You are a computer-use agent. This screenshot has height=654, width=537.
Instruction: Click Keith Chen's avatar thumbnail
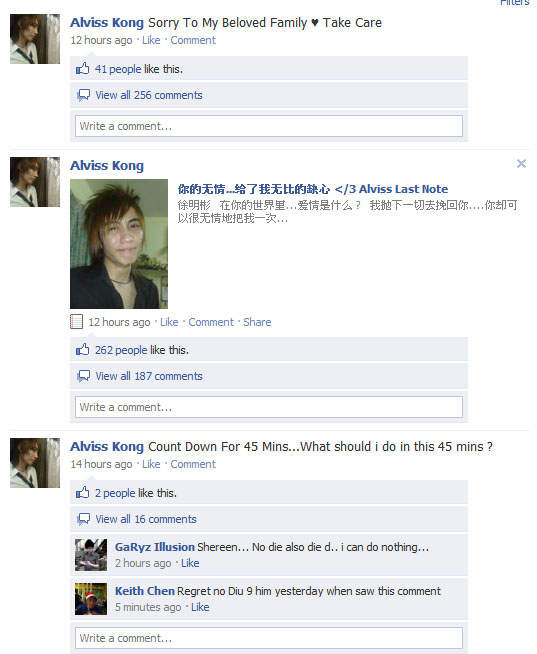pos(91,599)
